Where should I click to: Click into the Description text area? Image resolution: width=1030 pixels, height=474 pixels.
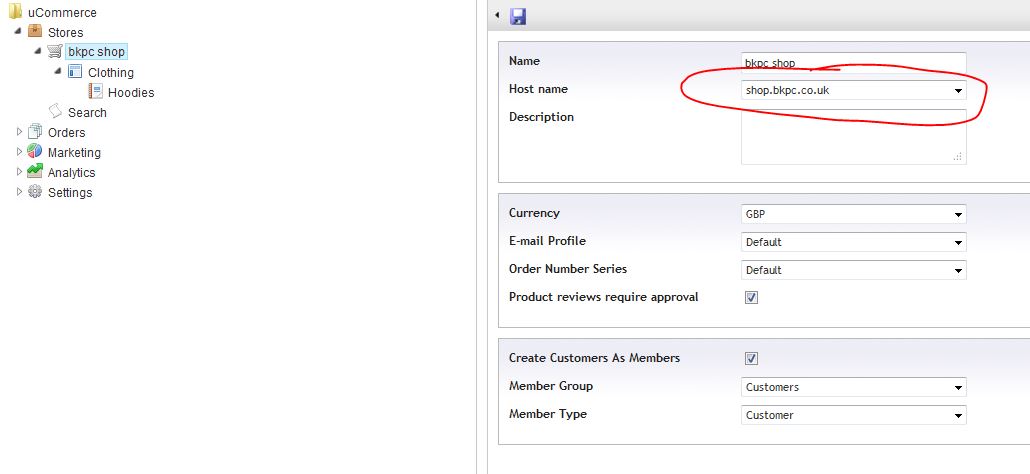click(853, 137)
